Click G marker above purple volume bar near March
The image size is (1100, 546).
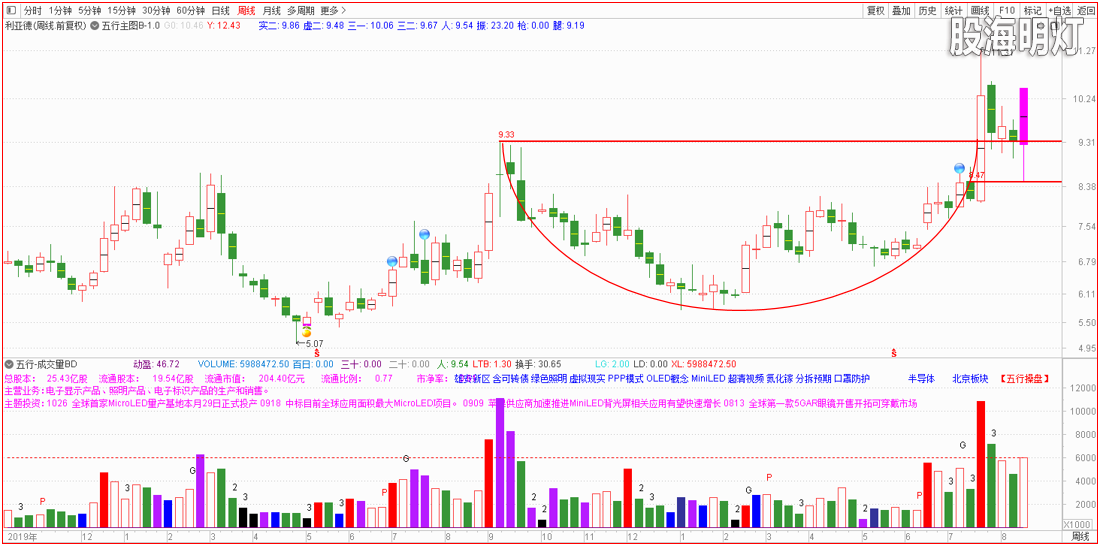point(192,470)
